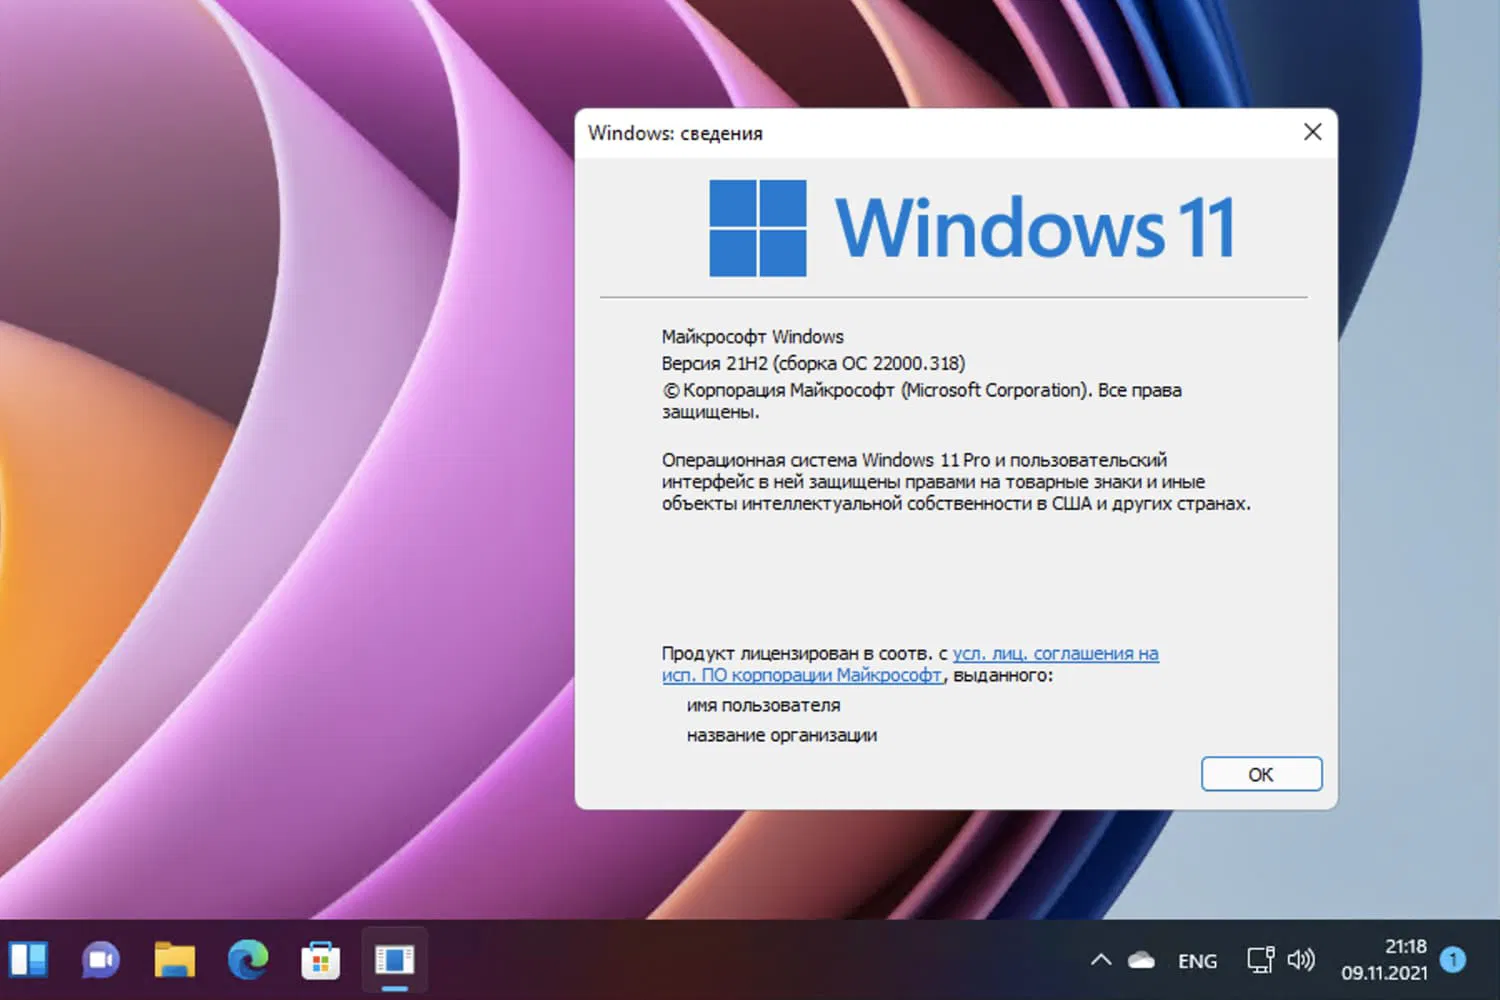
Task: Close the Windows: сведения dialog
Action: coord(1312,132)
